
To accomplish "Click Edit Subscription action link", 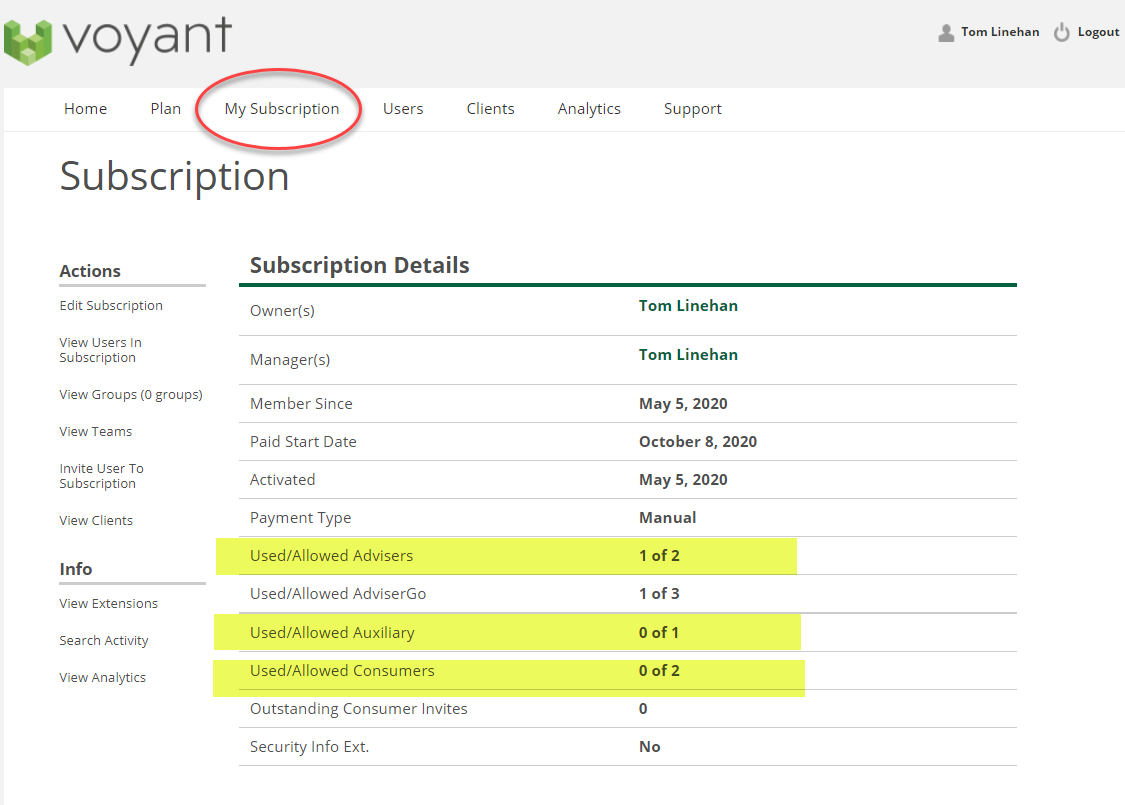I will (x=111, y=306).
